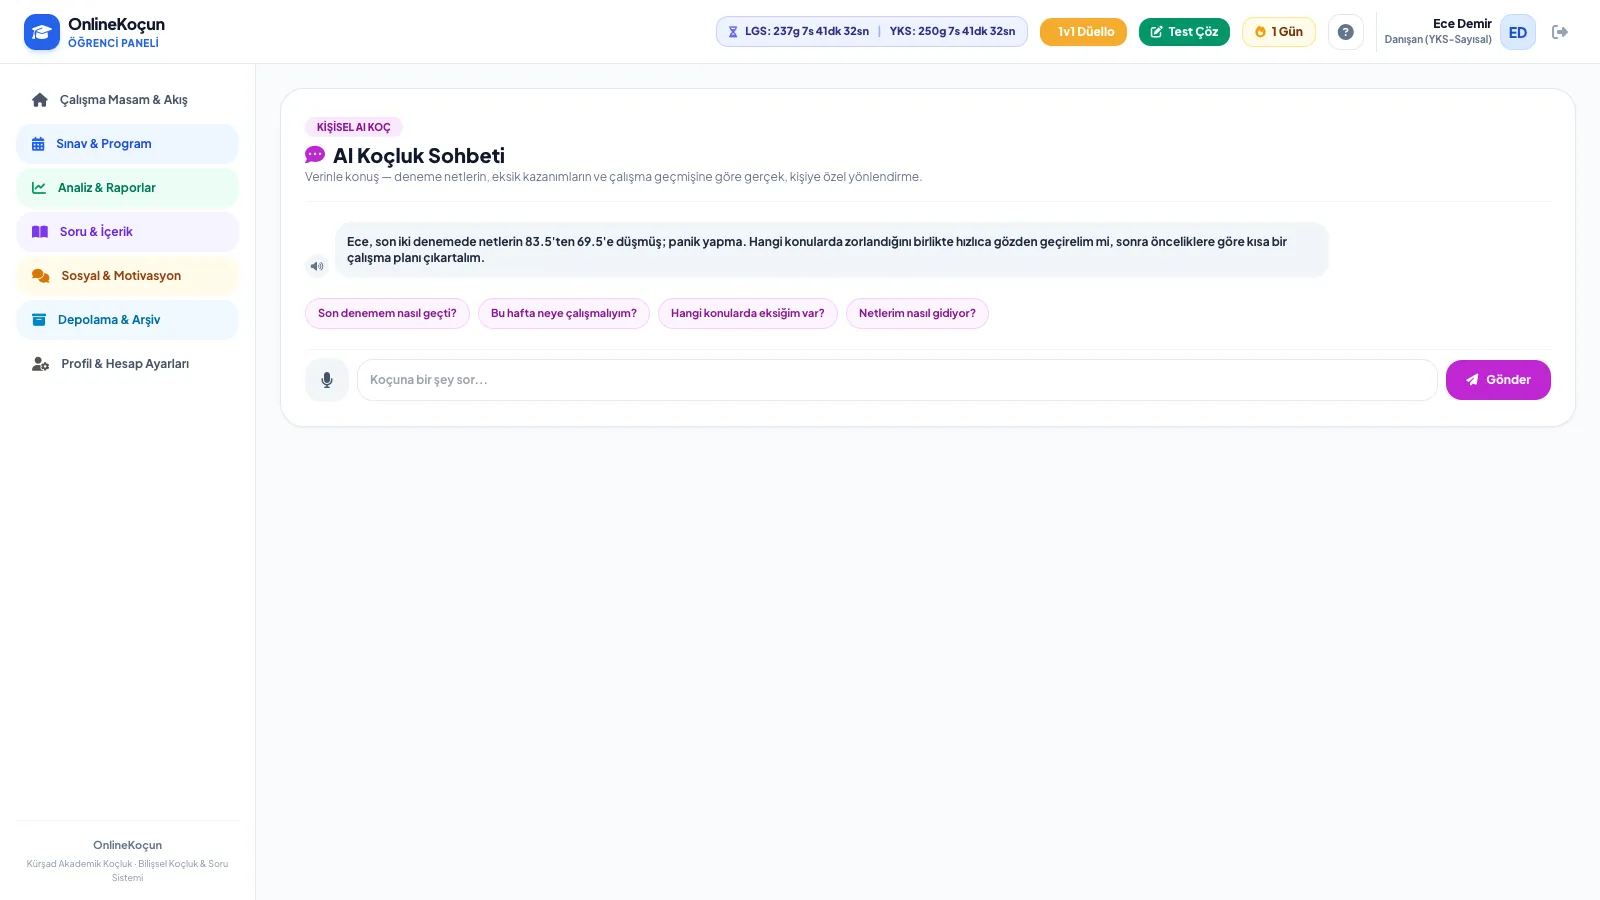Select 'Bu hafta neye çalışmalıyım?' suggestion

click(563, 314)
